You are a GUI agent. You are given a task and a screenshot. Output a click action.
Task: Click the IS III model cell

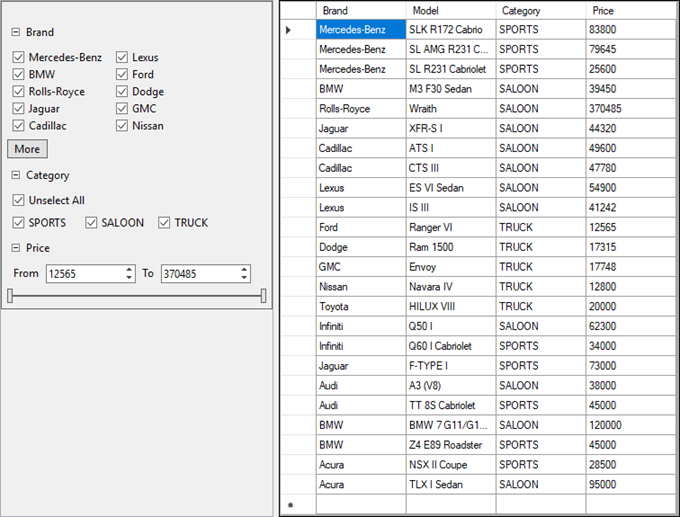tap(451, 207)
